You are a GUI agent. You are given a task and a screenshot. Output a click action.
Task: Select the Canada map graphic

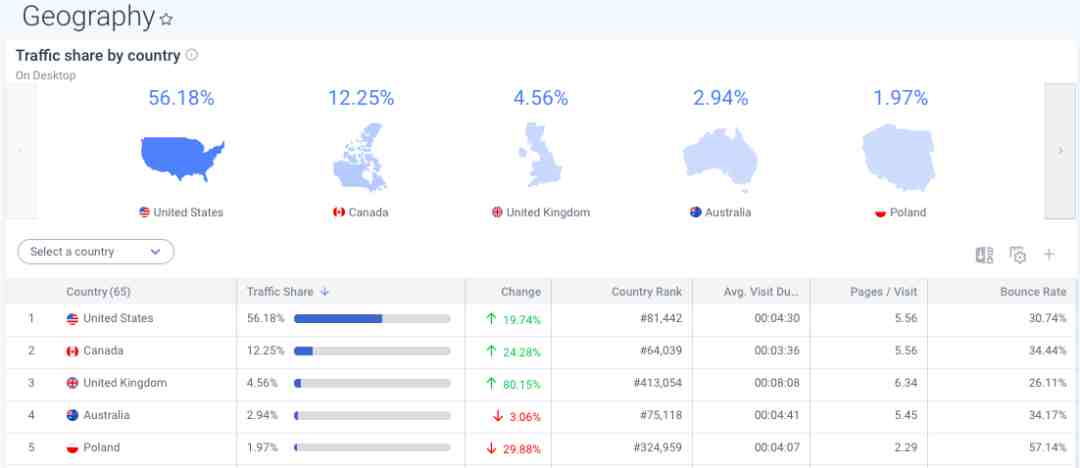pos(360,158)
